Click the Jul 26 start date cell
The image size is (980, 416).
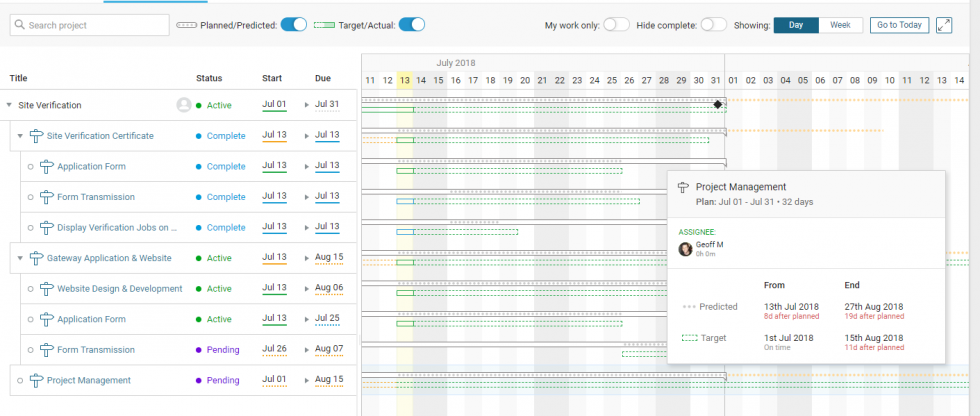click(274, 350)
